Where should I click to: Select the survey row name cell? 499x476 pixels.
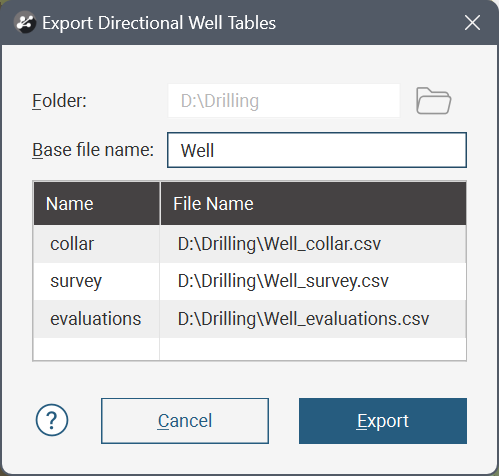click(97, 281)
